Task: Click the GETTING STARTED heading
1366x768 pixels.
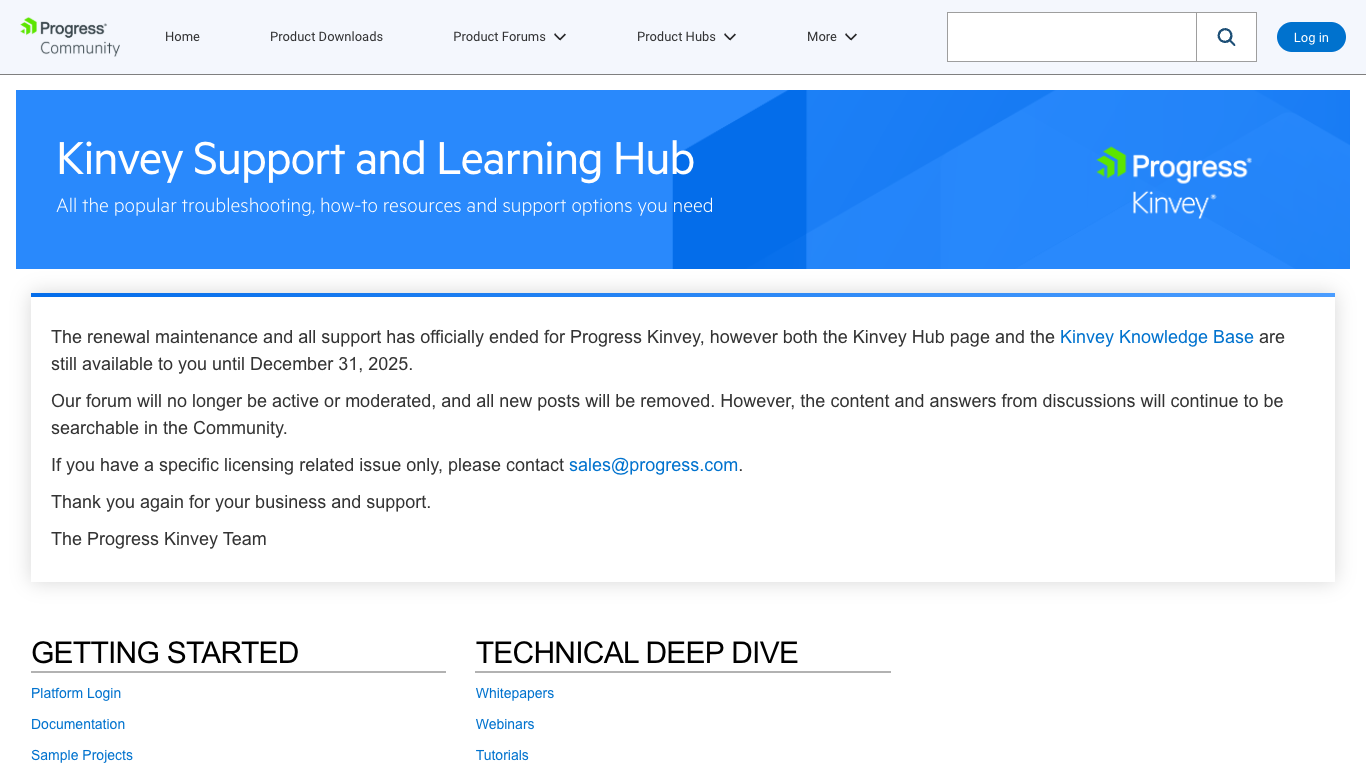Action: coord(165,652)
